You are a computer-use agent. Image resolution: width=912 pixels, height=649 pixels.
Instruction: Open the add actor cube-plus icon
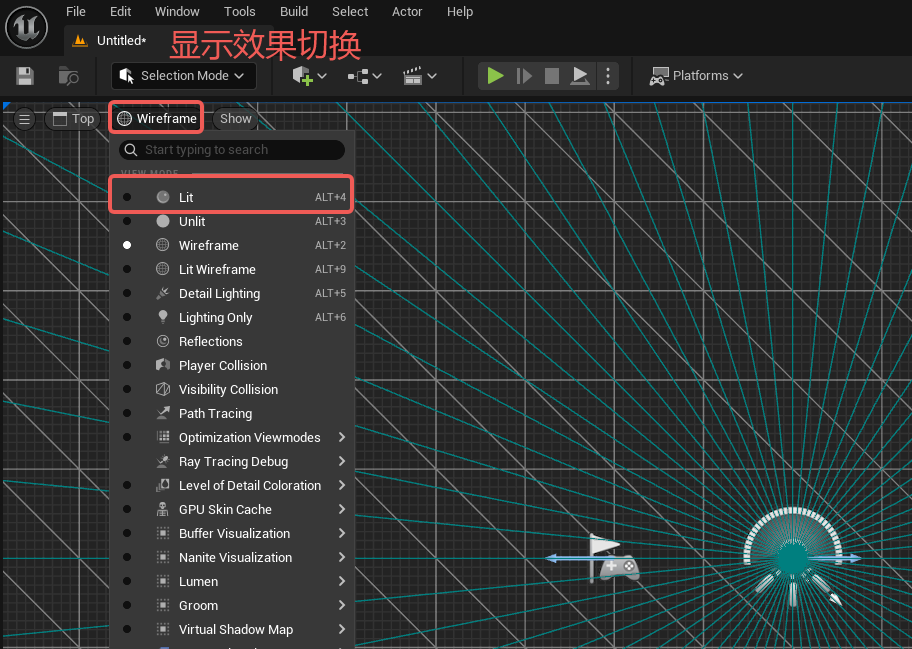click(x=302, y=76)
